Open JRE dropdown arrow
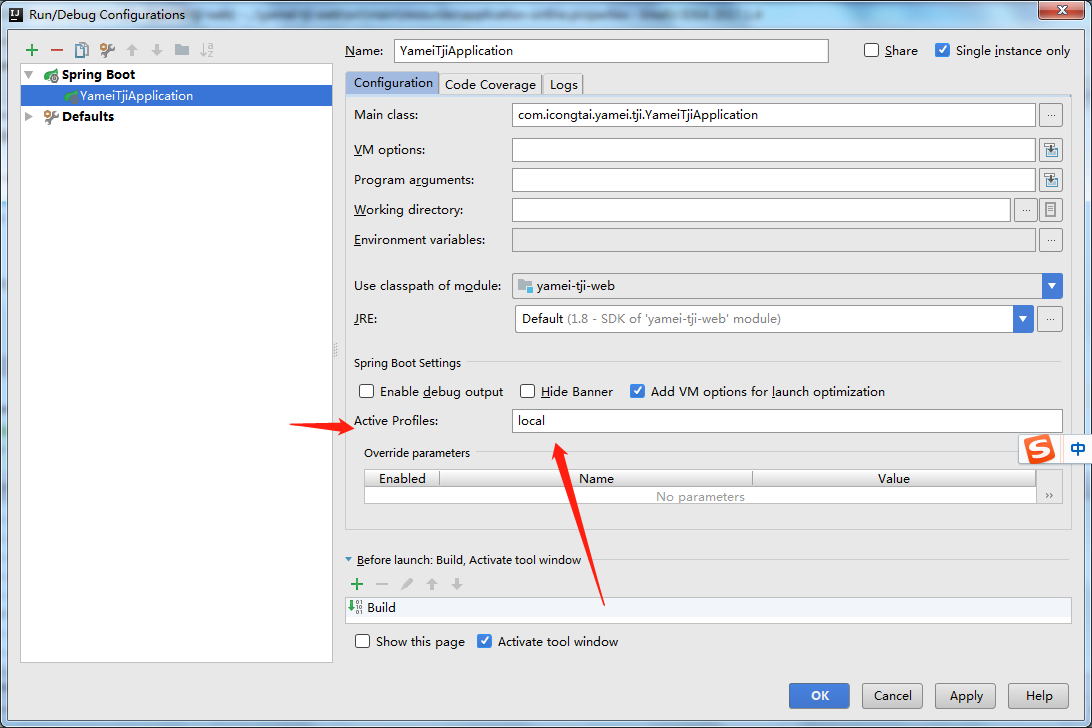Screen dimensions: 1092x728 pos(1023,319)
